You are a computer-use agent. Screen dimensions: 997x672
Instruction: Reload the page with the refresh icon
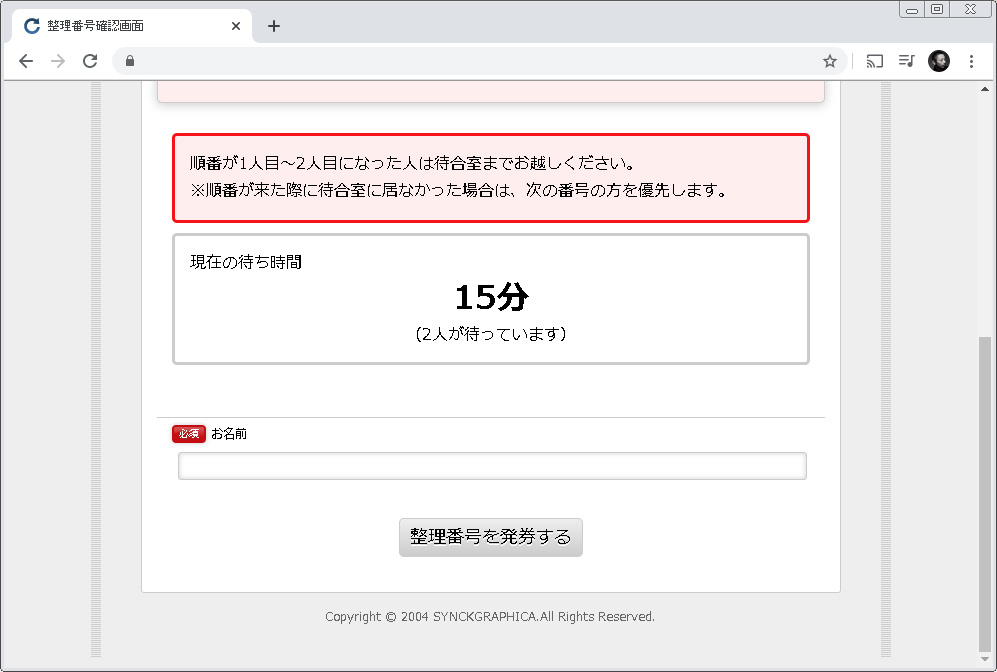pyautogui.click(x=90, y=61)
